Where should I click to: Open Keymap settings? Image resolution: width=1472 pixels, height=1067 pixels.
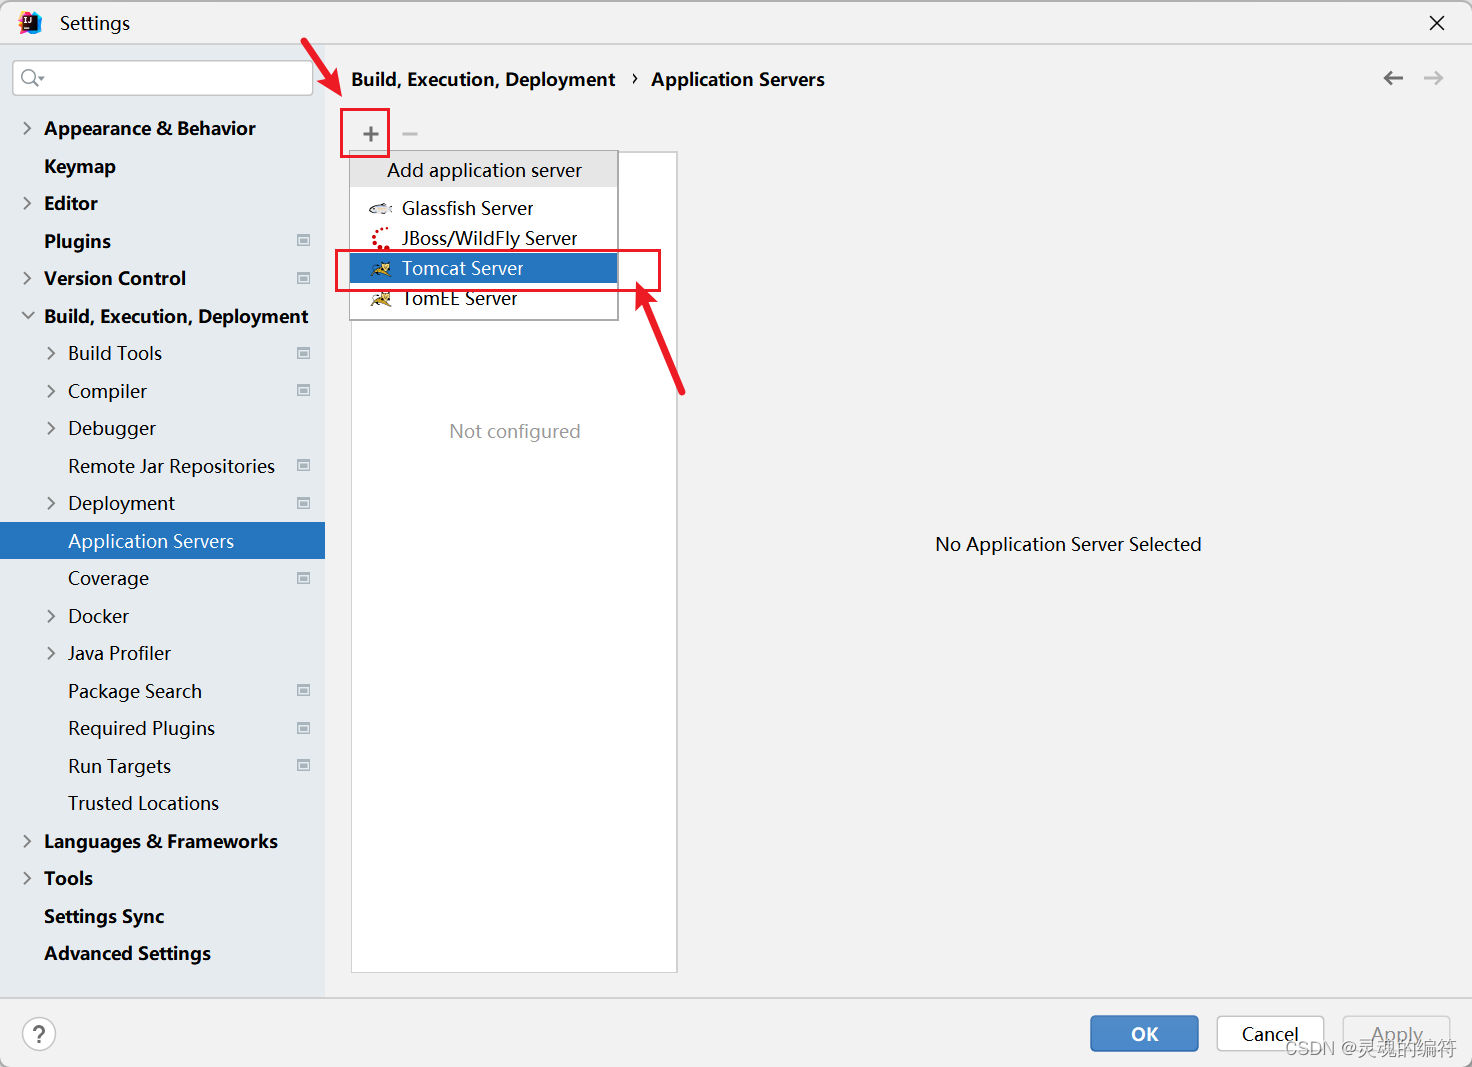tap(80, 166)
